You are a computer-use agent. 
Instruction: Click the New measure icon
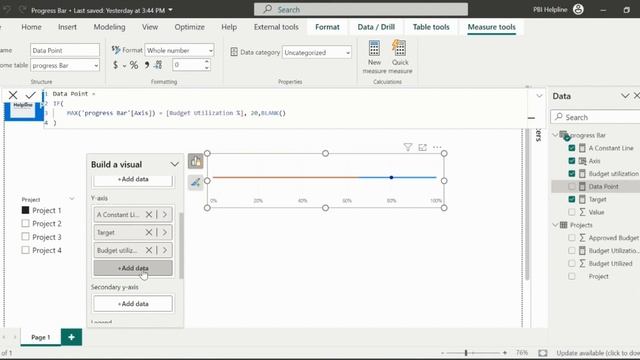click(374, 48)
